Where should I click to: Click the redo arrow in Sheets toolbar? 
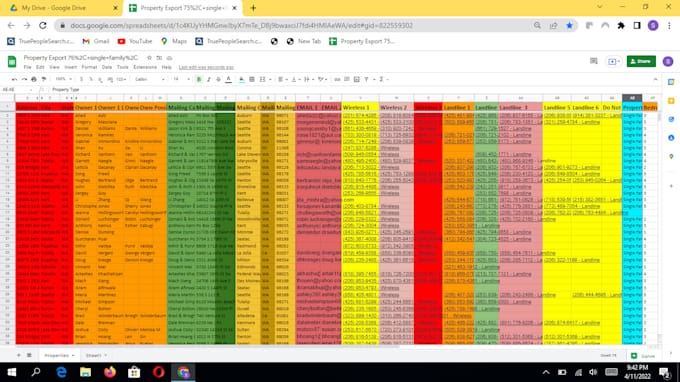[24, 79]
